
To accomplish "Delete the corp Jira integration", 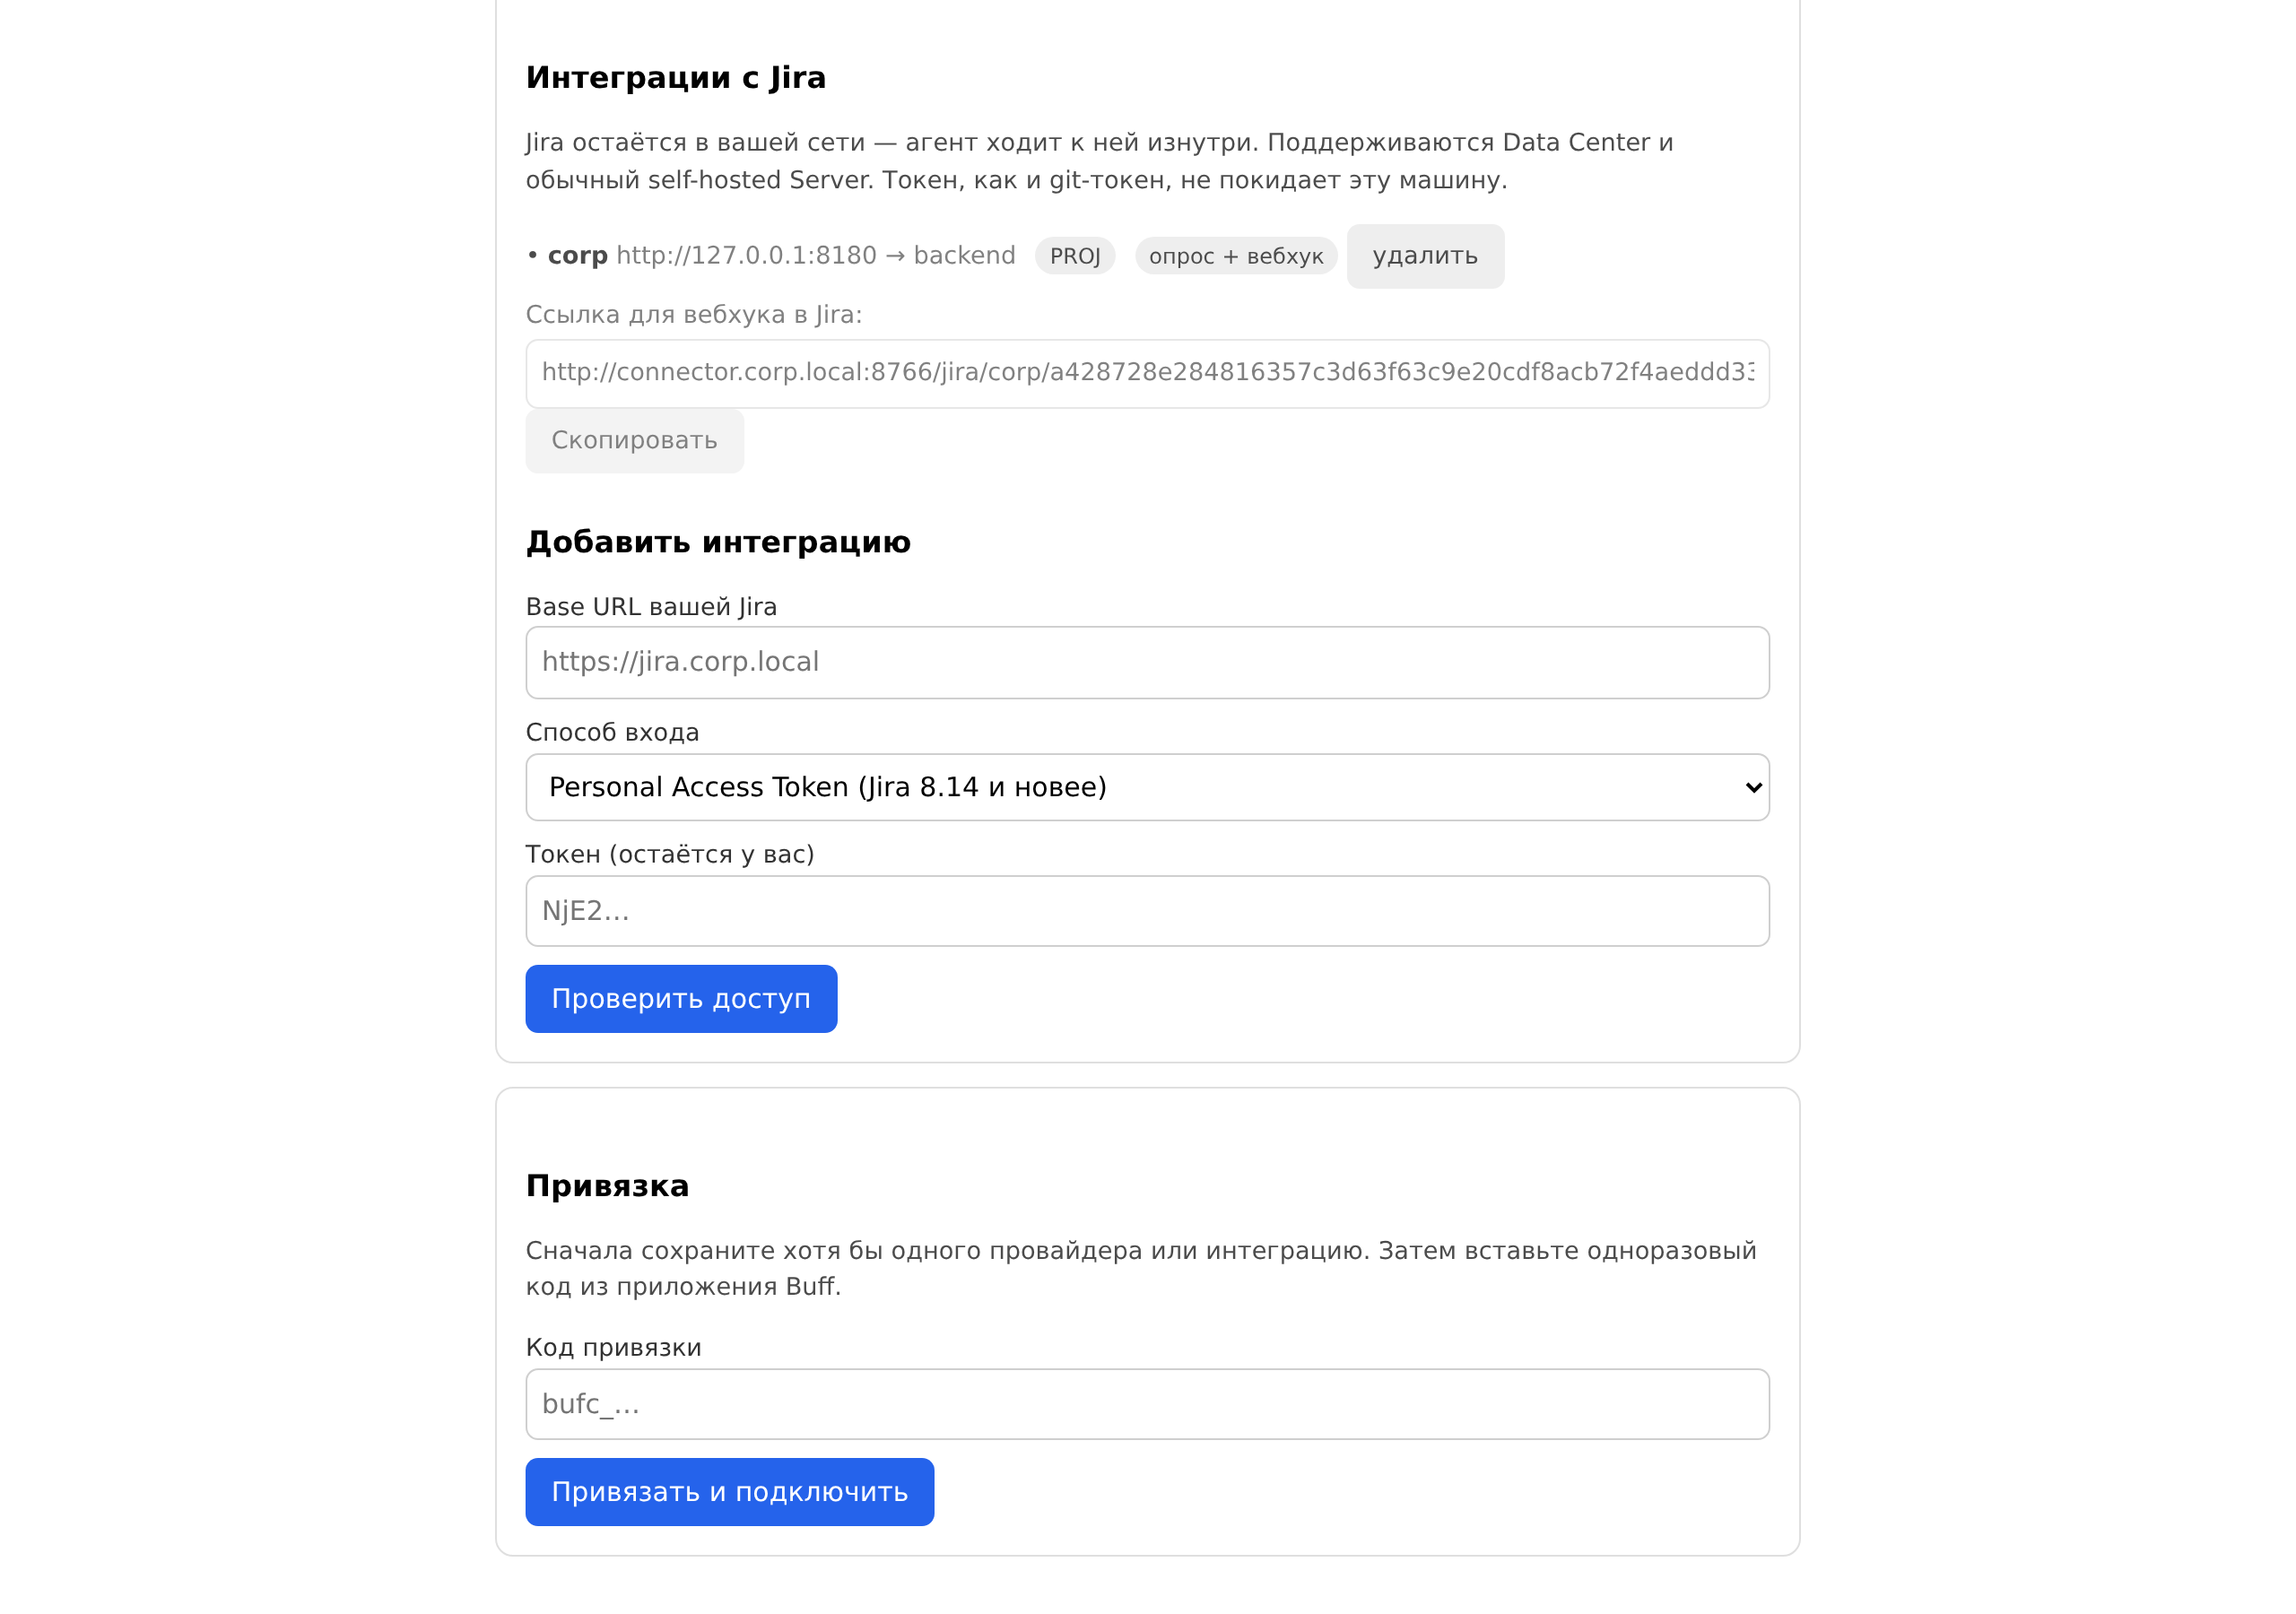I will 1425,256.
